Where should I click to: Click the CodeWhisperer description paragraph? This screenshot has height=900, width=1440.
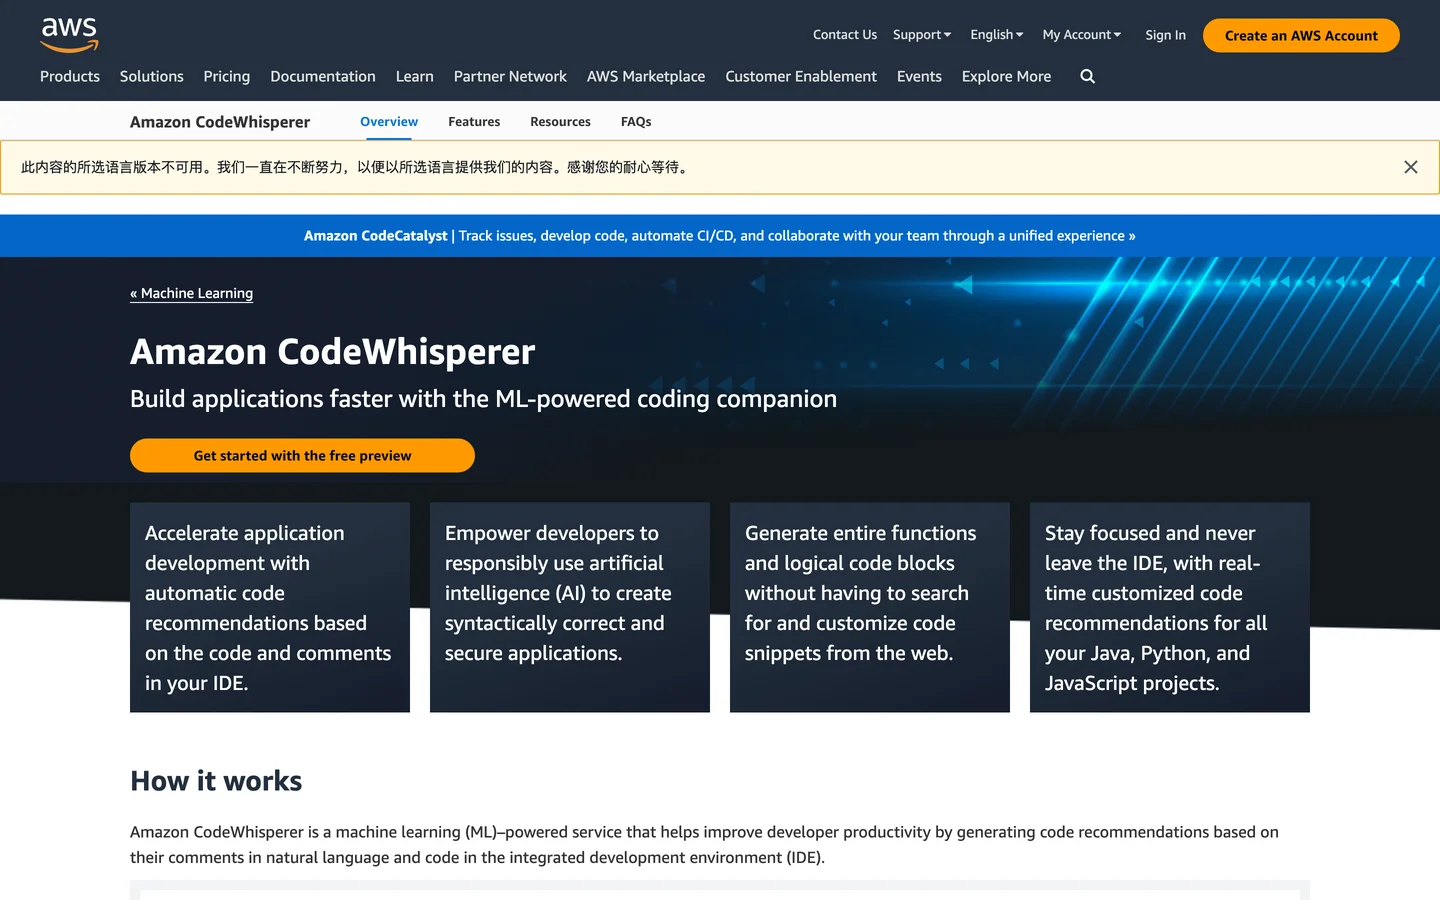coord(704,845)
